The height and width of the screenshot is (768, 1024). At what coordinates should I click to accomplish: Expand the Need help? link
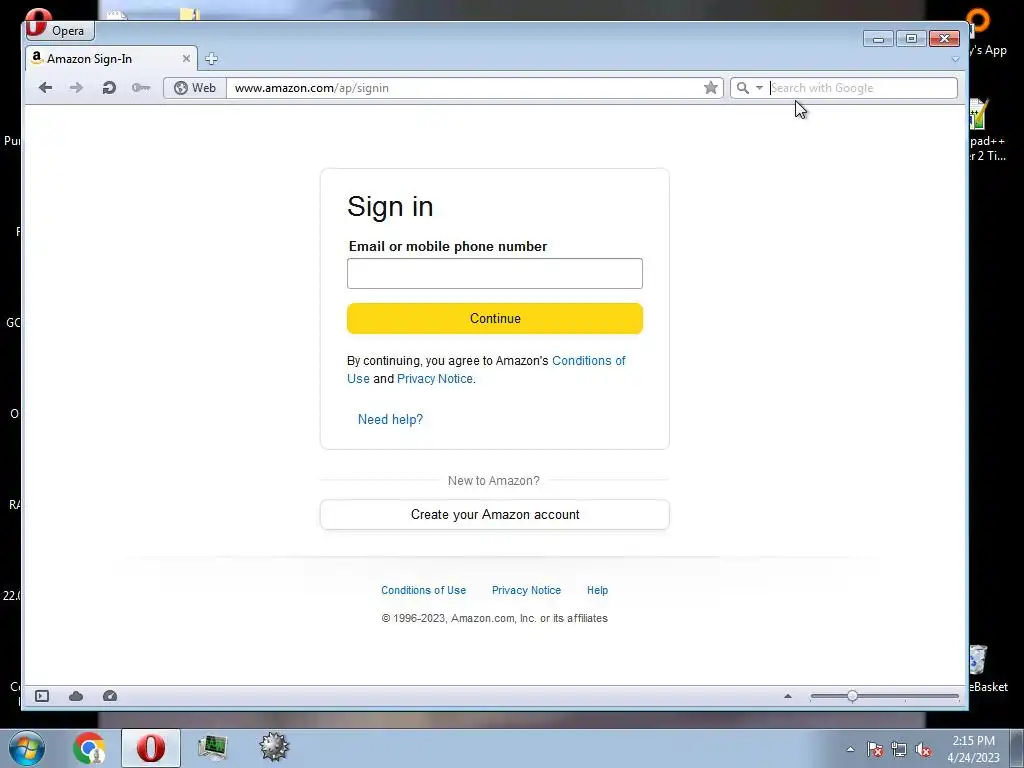tap(390, 419)
